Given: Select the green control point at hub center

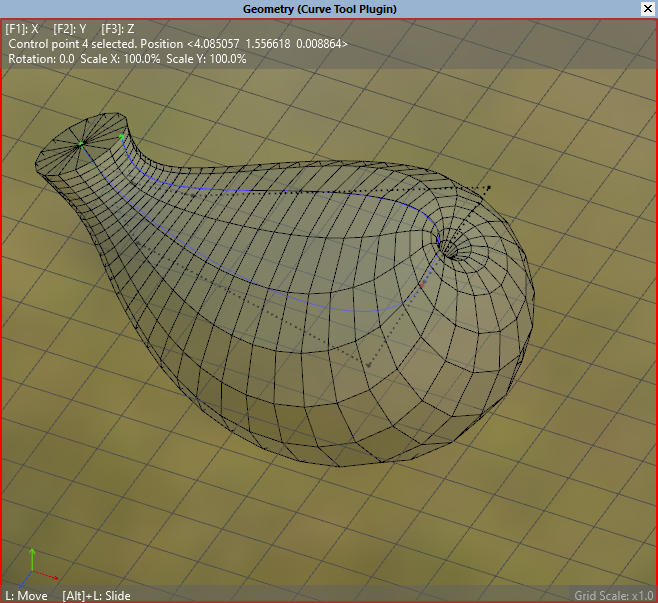Looking at the screenshot, I should (x=81, y=144).
